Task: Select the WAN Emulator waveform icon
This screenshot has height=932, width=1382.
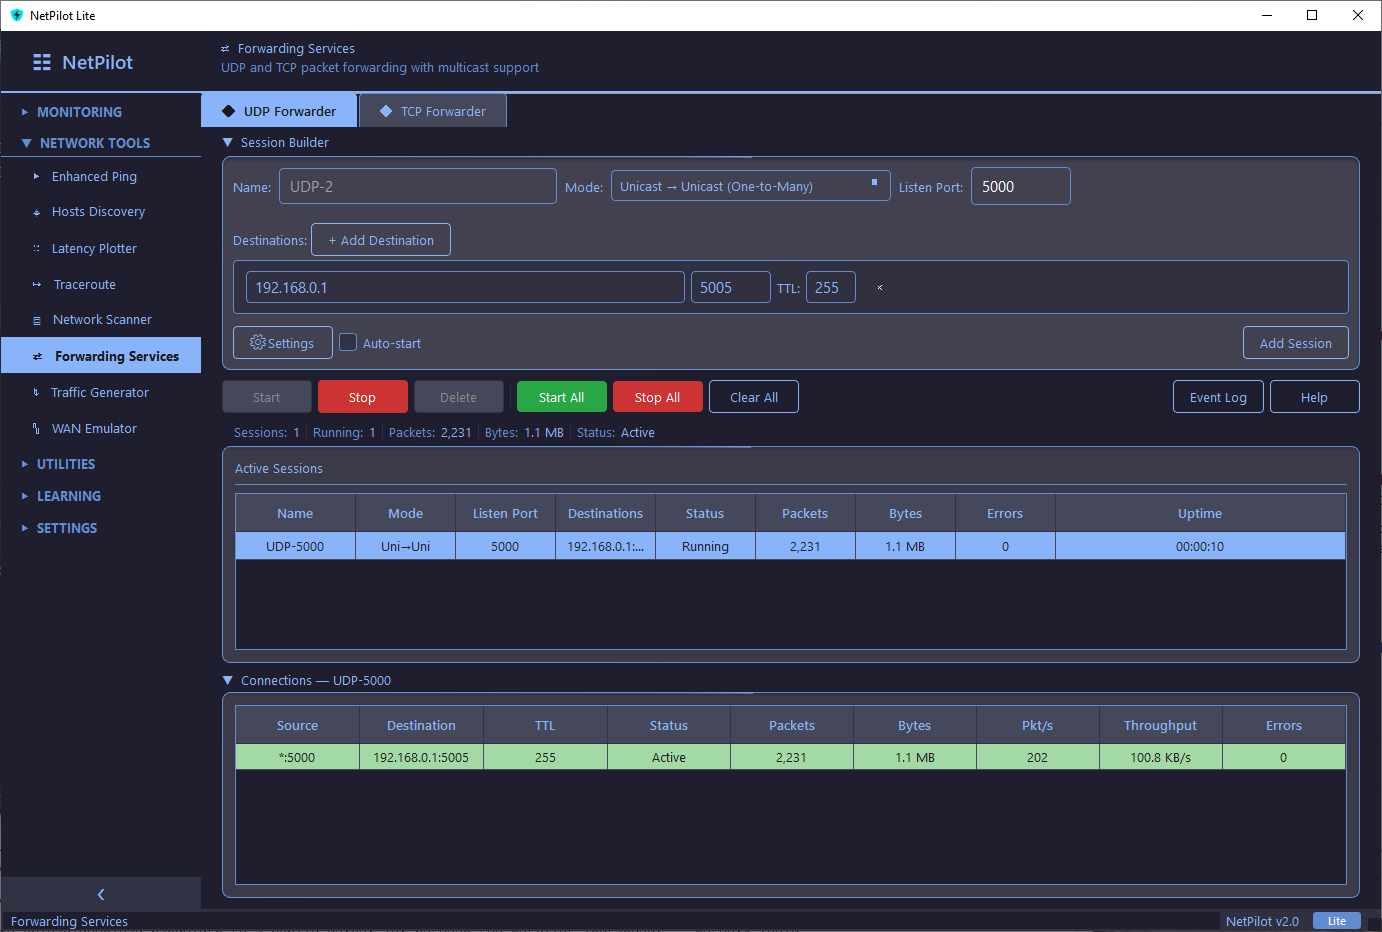Action: 37,428
